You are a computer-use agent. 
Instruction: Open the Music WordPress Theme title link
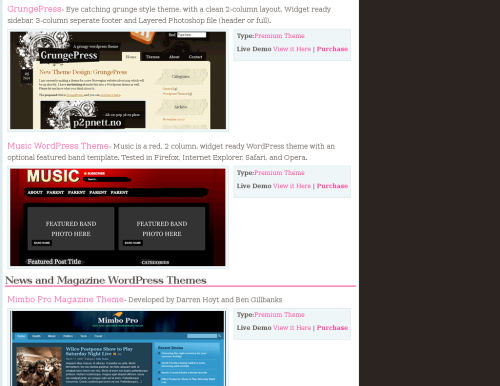pos(58,146)
